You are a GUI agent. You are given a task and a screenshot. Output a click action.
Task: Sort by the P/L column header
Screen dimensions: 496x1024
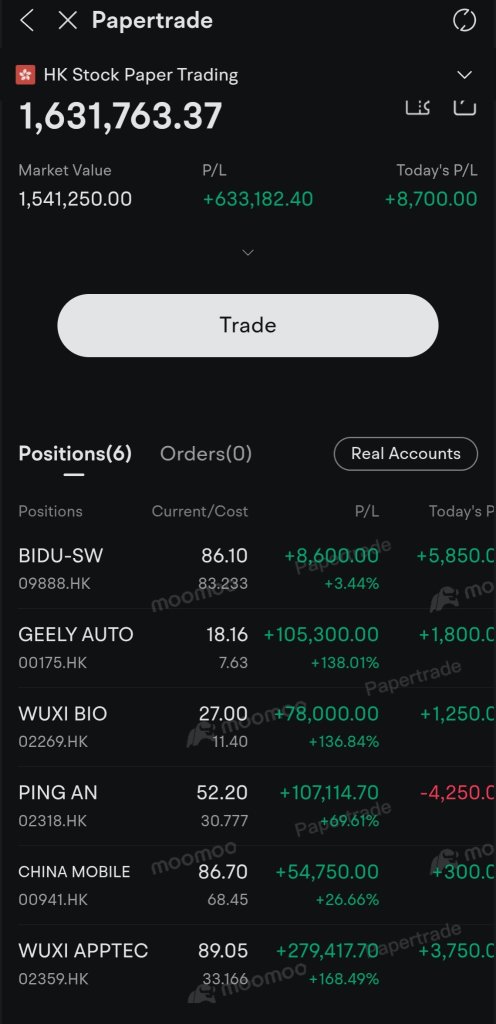coord(367,511)
